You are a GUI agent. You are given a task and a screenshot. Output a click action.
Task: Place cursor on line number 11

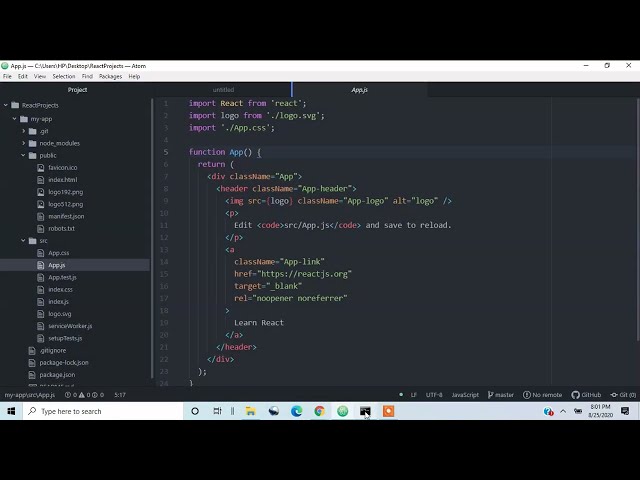(164, 225)
